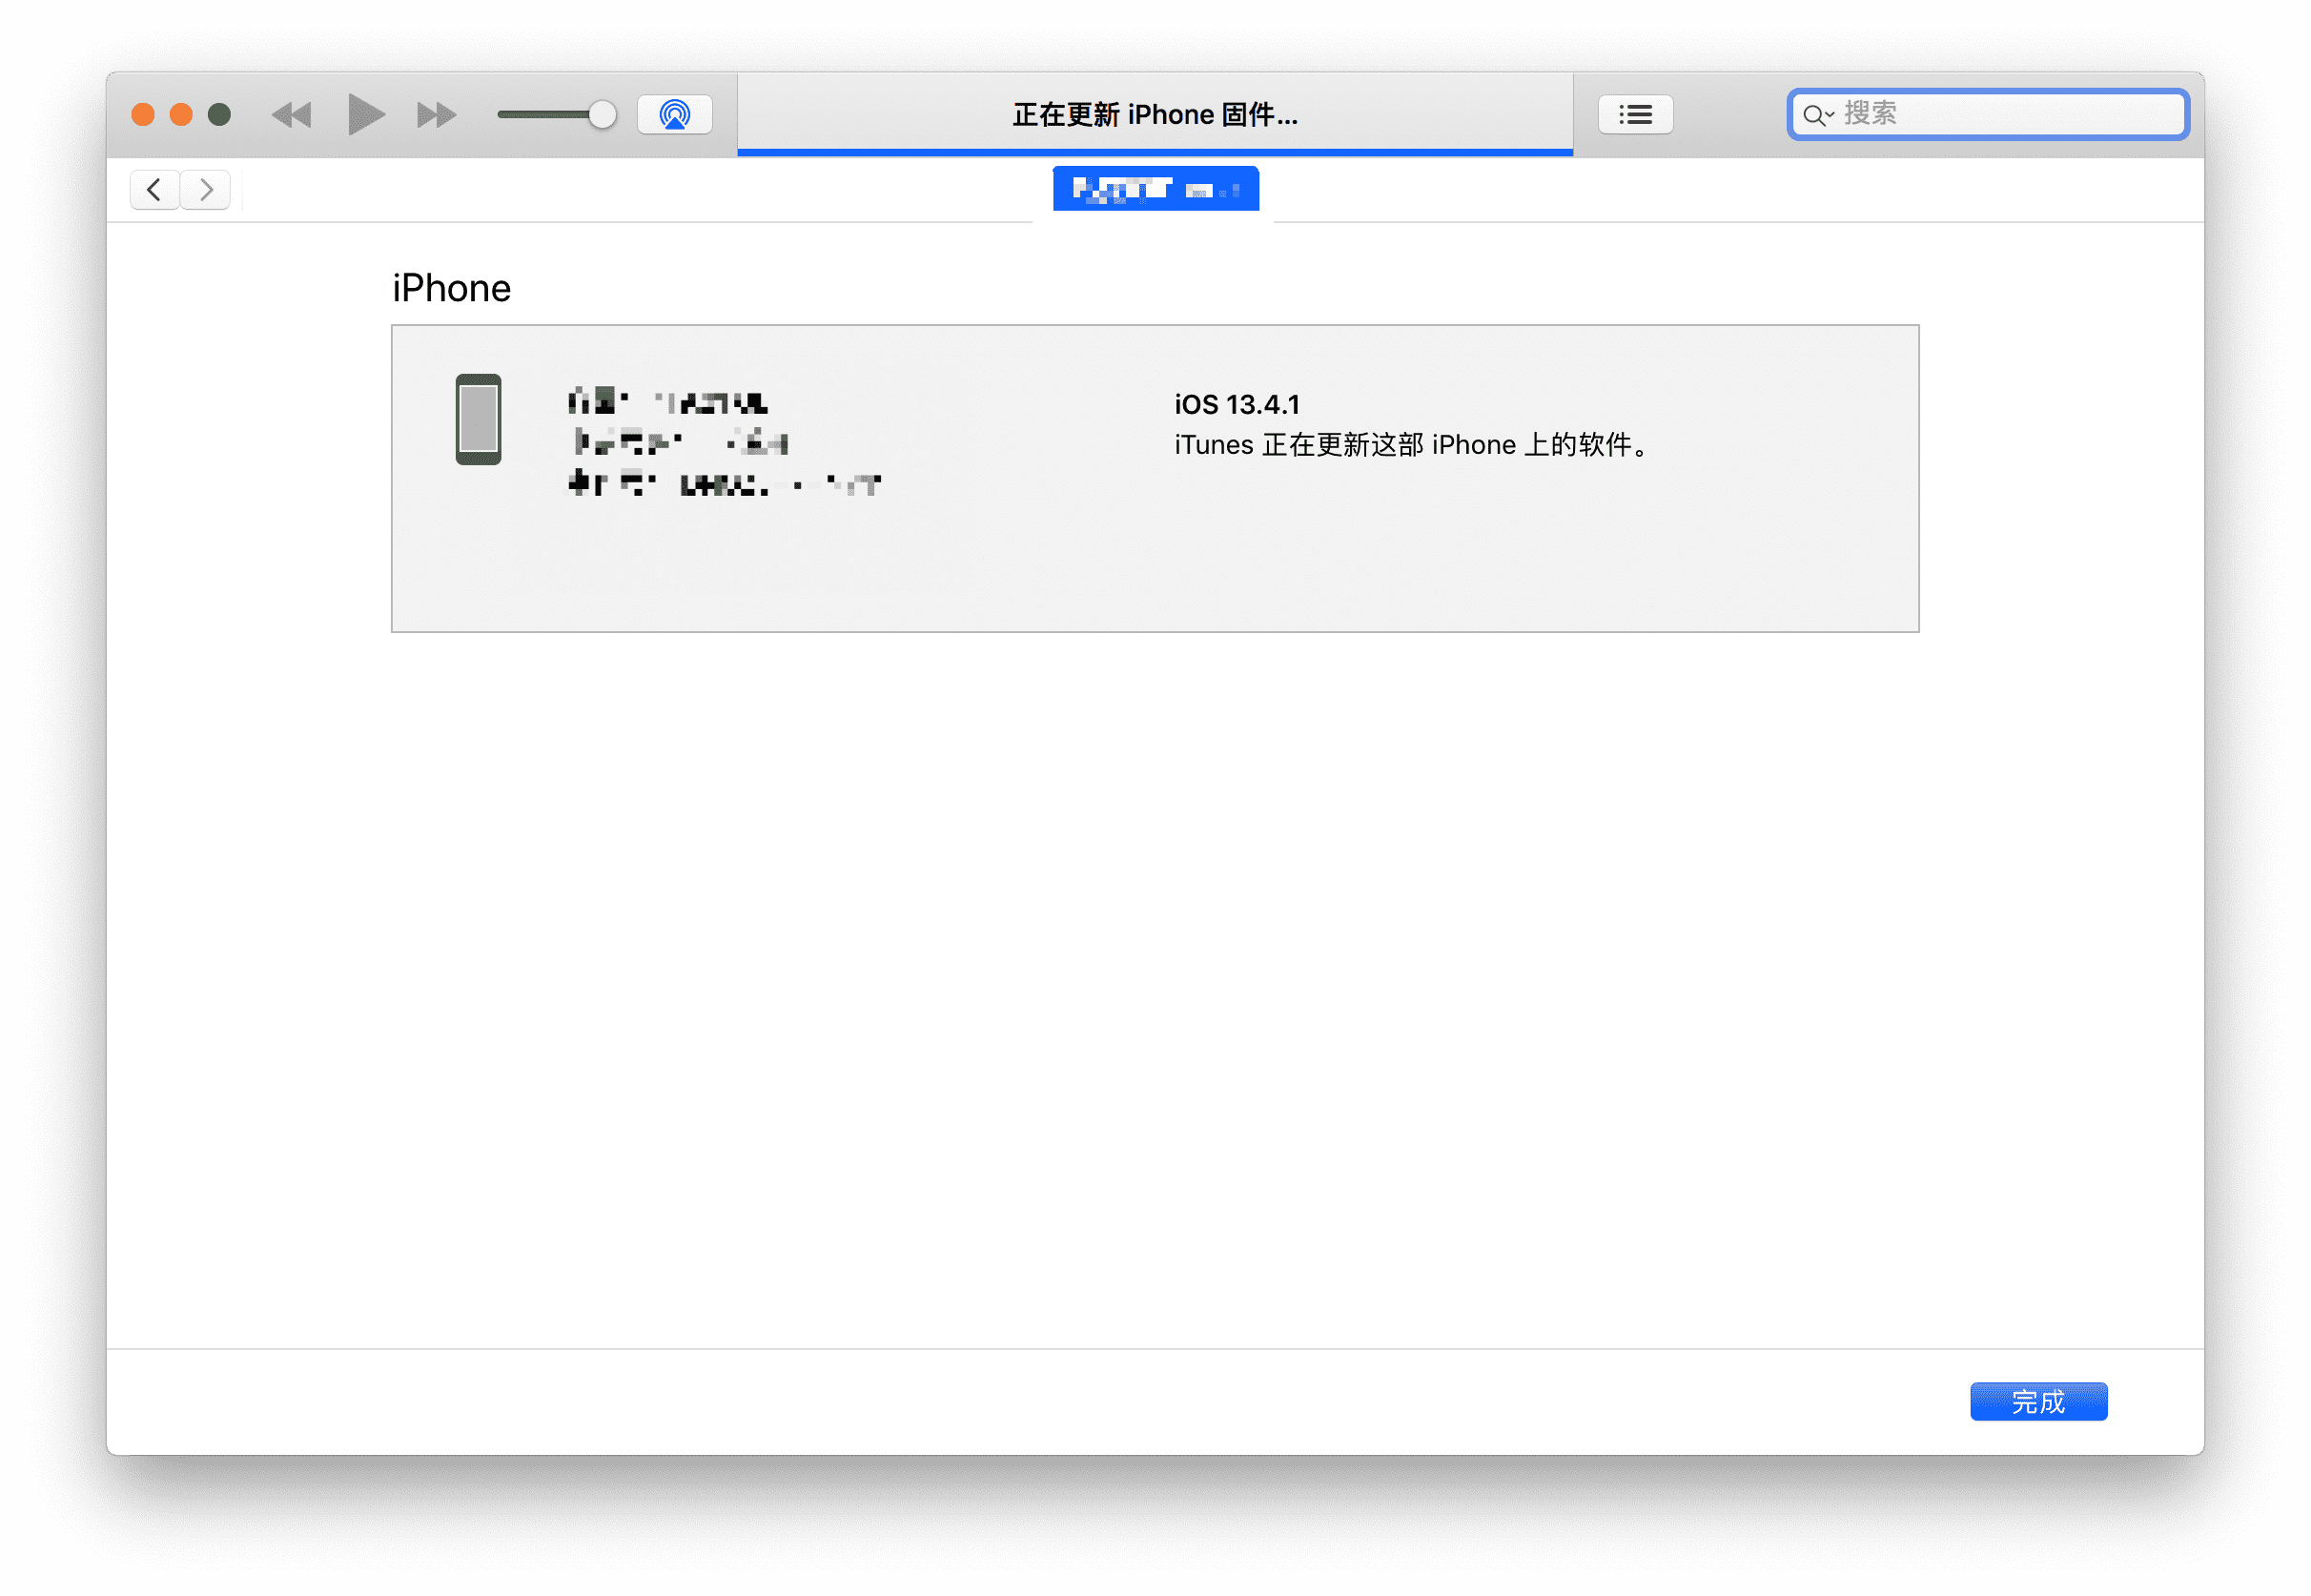The height and width of the screenshot is (1596, 2311).
Task: Click the 正在更新 iPhone 固件 status display
Action: [x=1155, y=115]
